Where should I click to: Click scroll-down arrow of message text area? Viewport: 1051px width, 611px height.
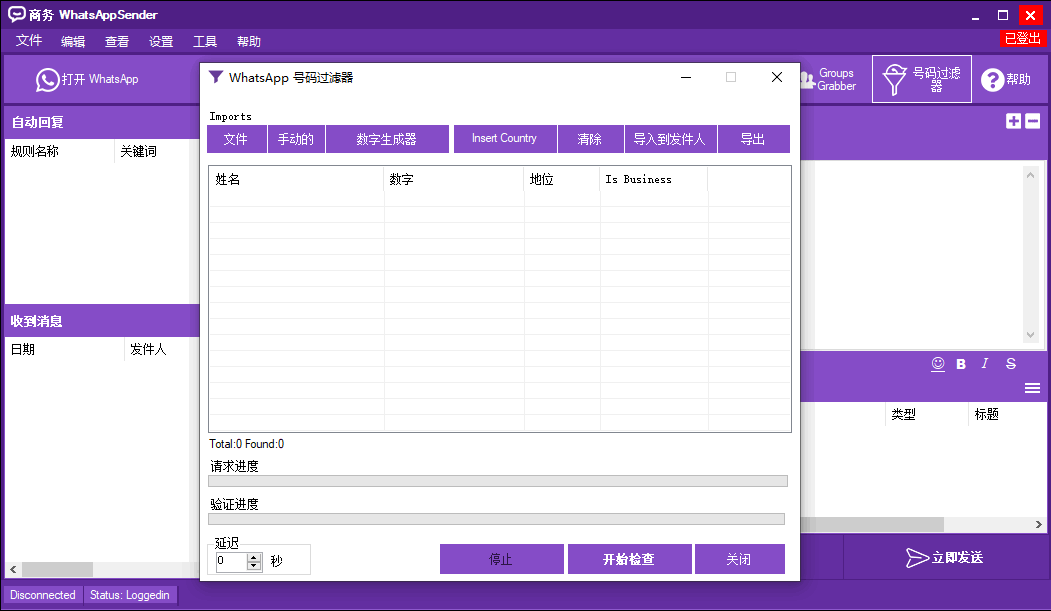point(1030,335)
